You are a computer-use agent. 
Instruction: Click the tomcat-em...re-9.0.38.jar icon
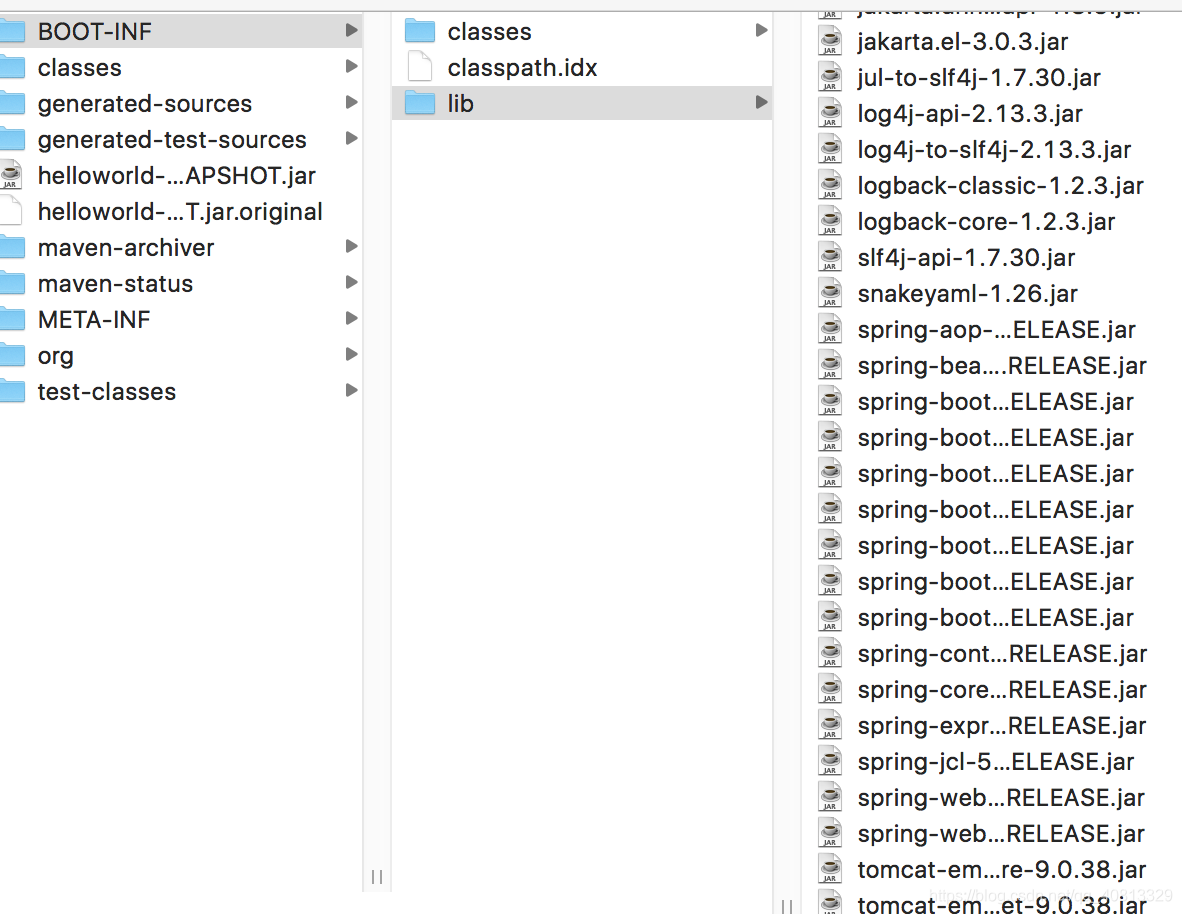click(x=830, y=870)
